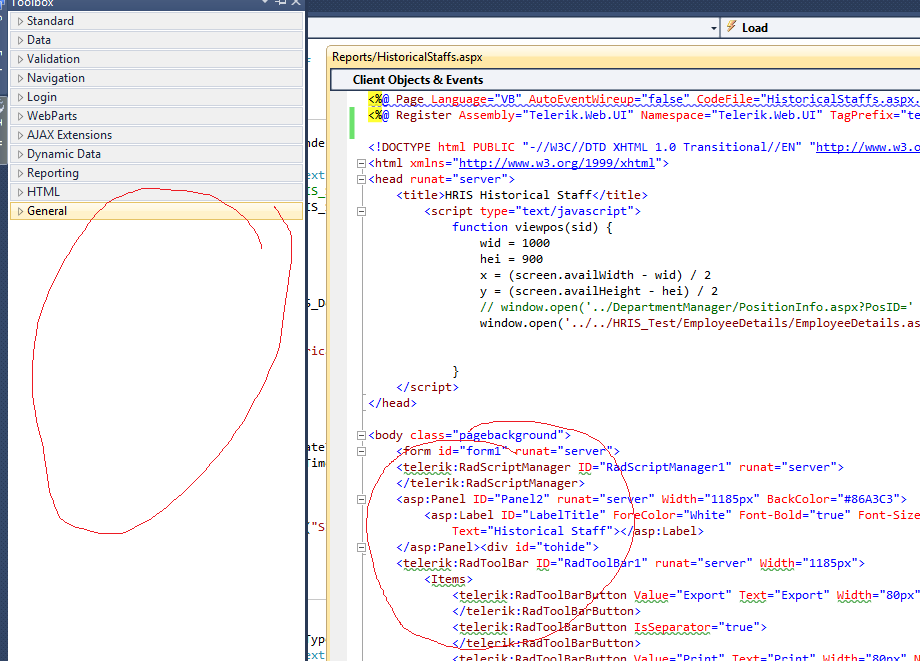The width and height of the screenshot is (920, 661).
Task: Click the div id tohide tag
Action: [540, 547]
